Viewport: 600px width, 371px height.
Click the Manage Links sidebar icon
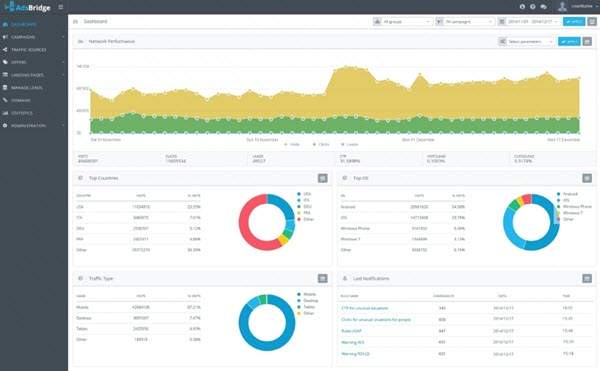pyautogui.click(x=5, y=88)
